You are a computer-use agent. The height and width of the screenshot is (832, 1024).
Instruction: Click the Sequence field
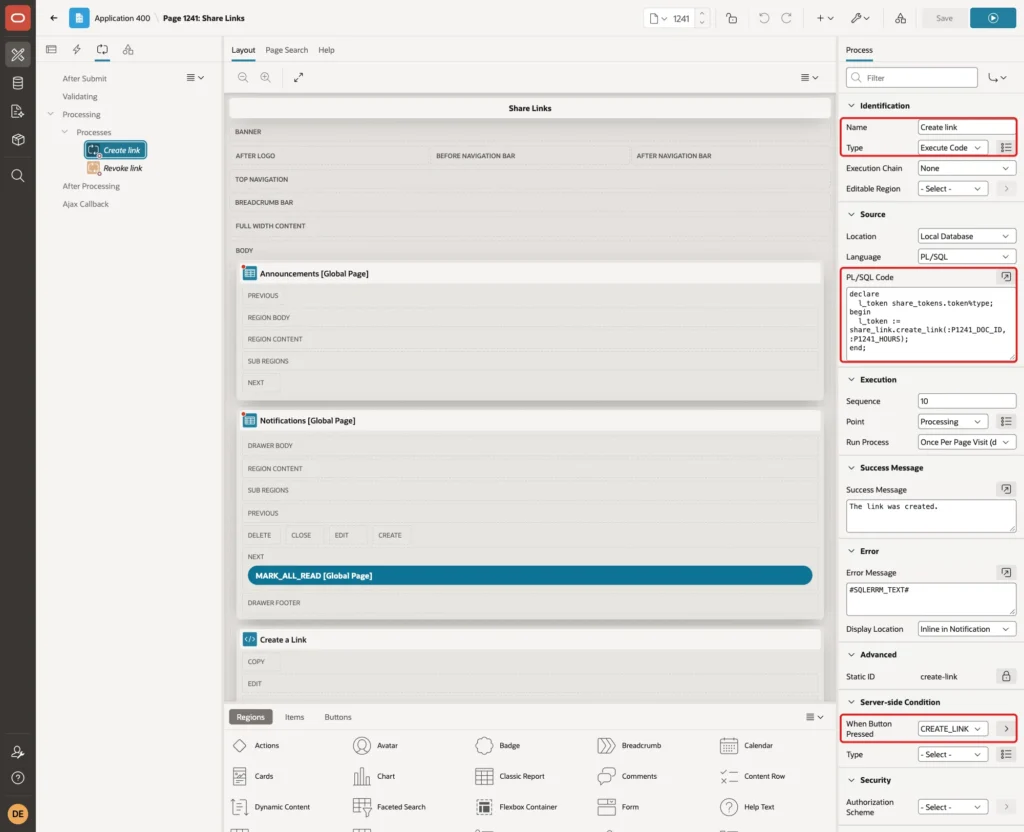[967, 401]
